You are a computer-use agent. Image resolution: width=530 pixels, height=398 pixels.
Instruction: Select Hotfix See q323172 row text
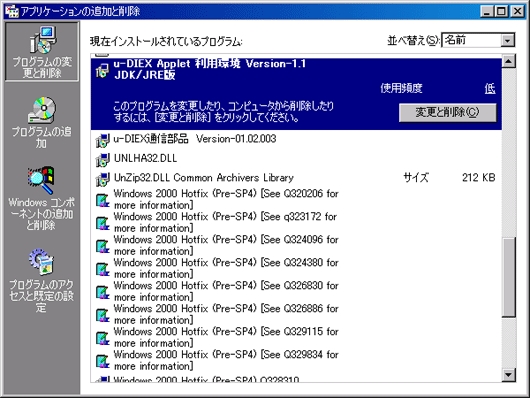(225, 223)
